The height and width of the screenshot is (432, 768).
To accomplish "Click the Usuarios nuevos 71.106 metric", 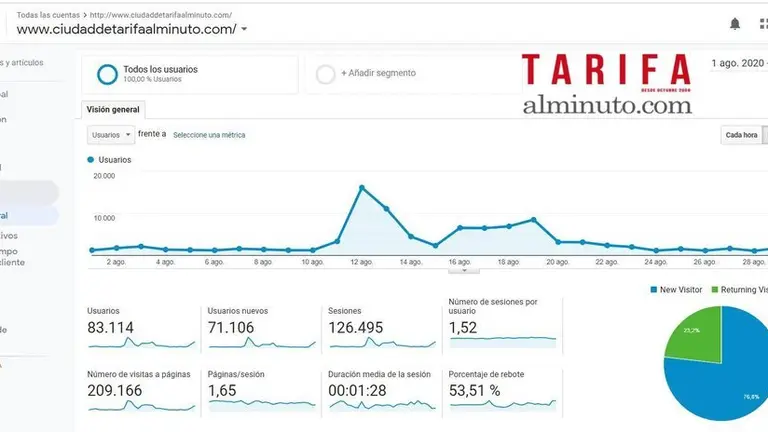I will coord(262,327).
